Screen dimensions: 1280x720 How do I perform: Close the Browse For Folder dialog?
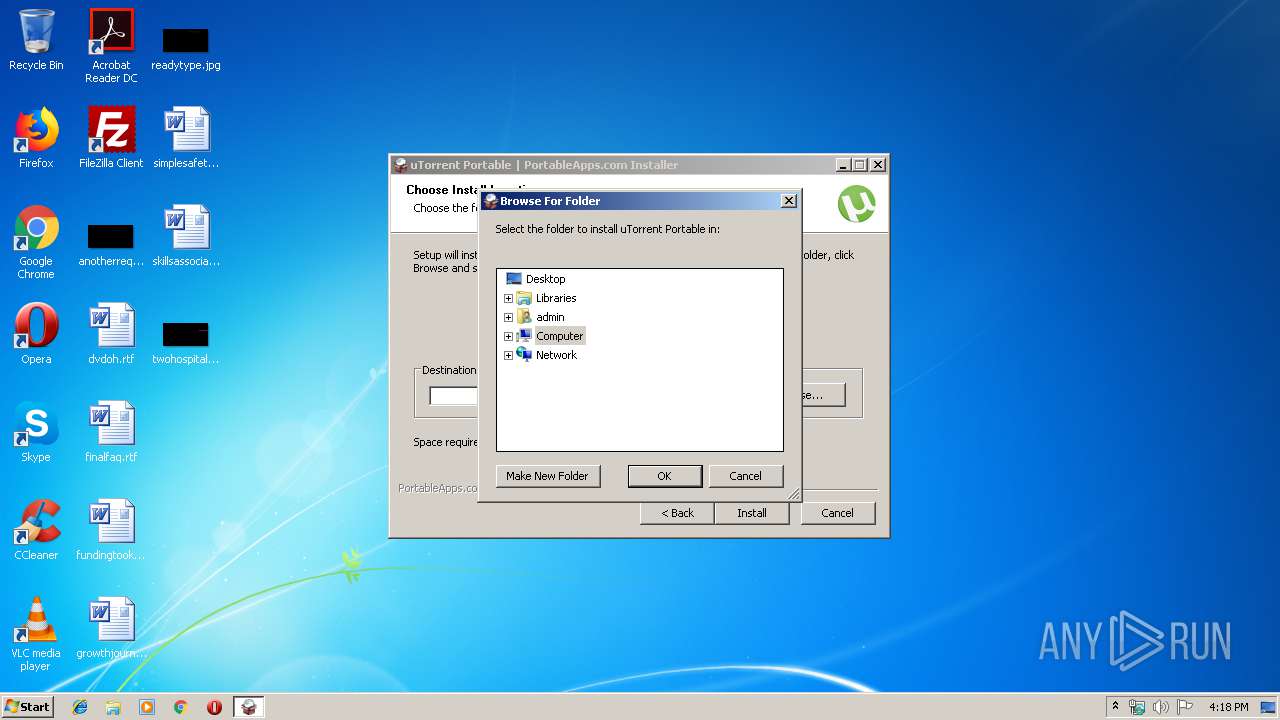[788, 201]
